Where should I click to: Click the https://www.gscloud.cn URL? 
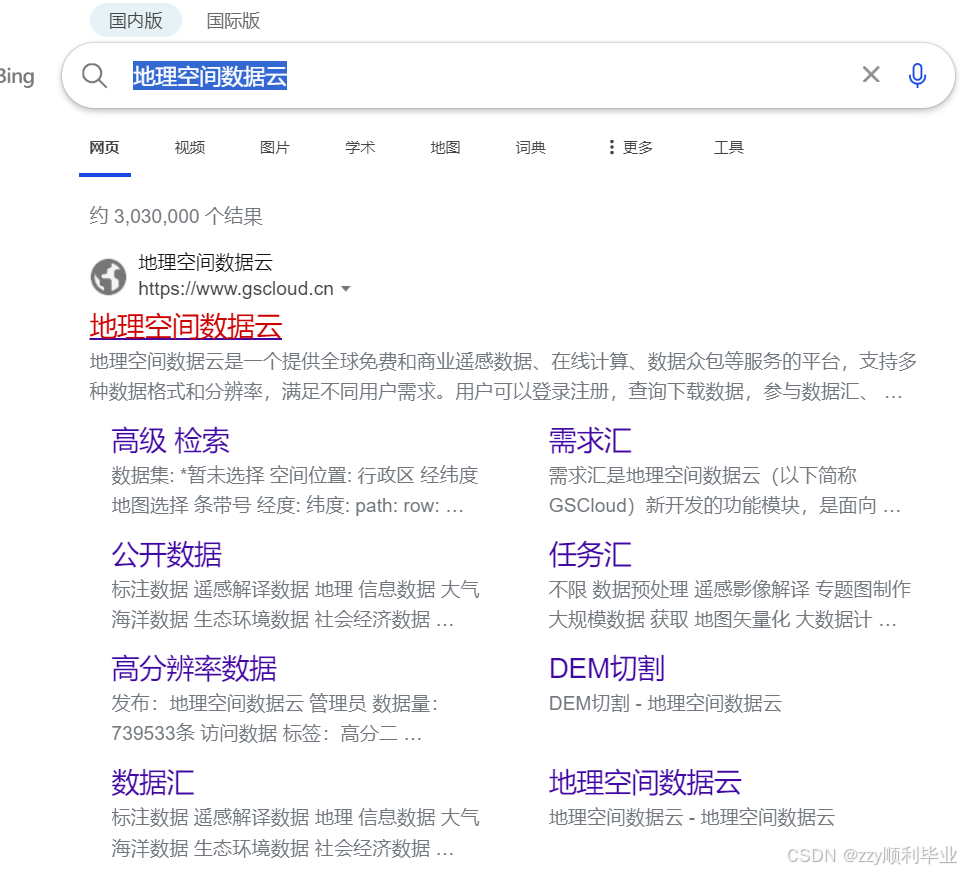point(236,289)
